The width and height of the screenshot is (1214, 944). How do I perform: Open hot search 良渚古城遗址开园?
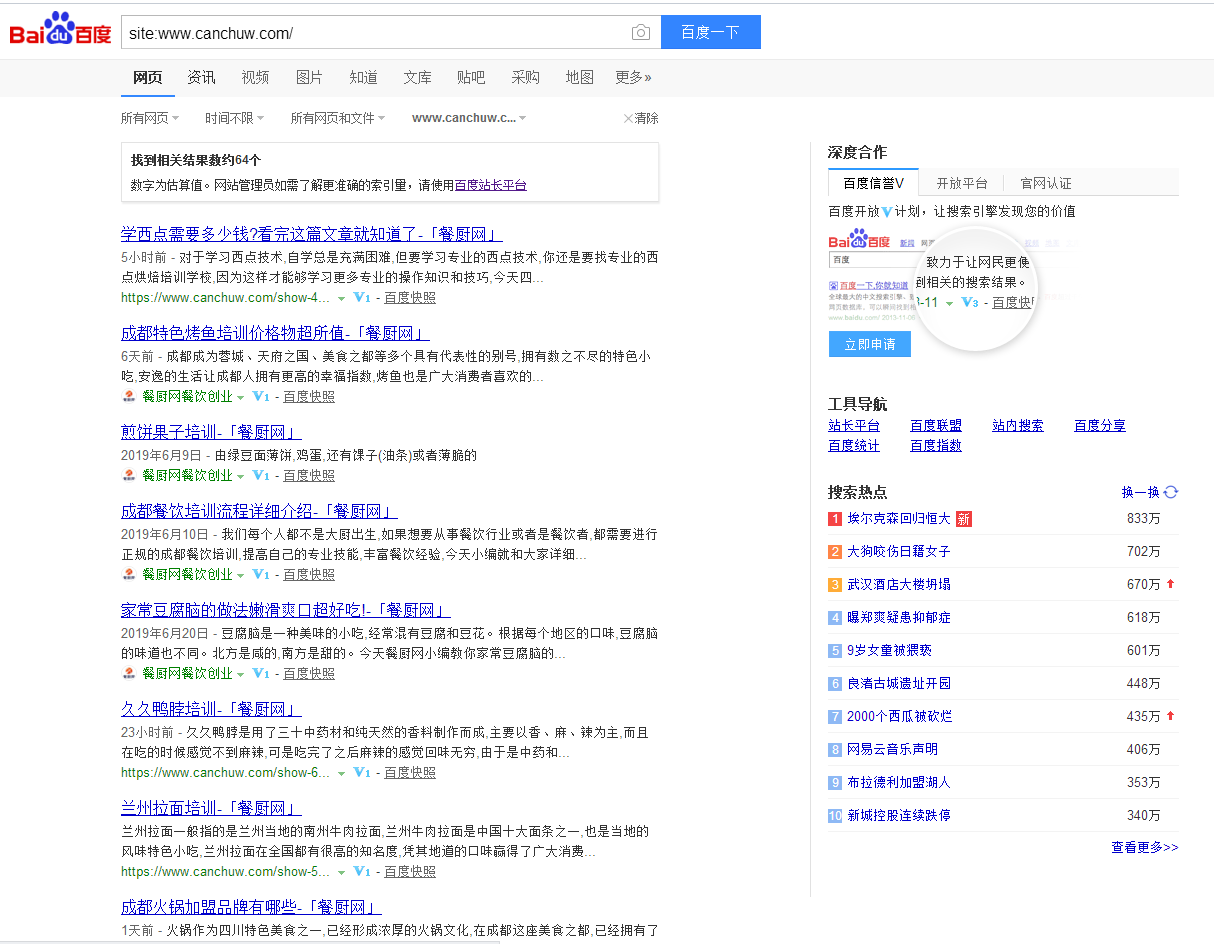899,684
